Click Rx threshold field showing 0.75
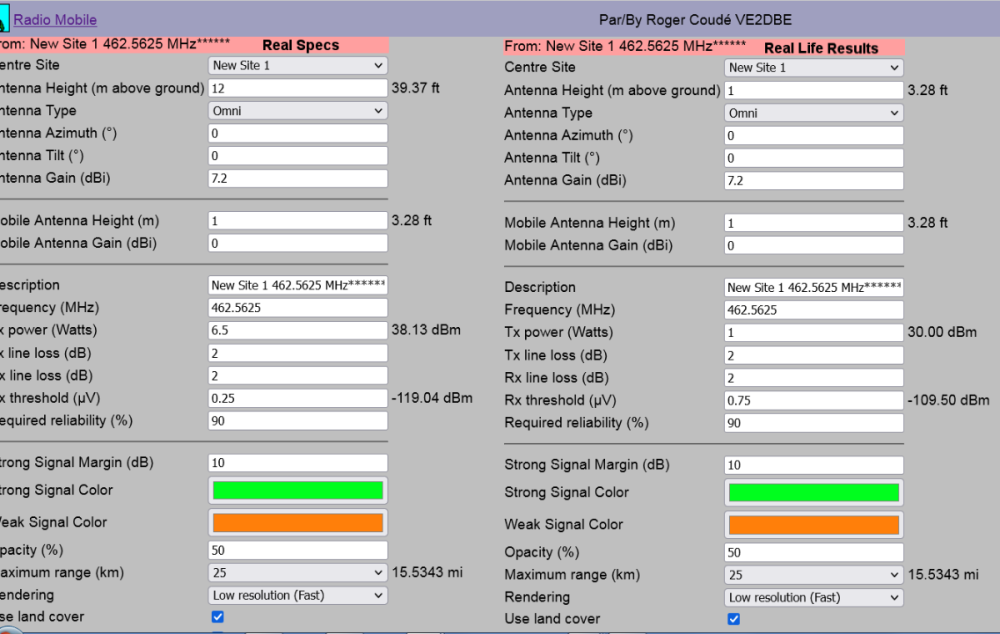 point(814,400)
